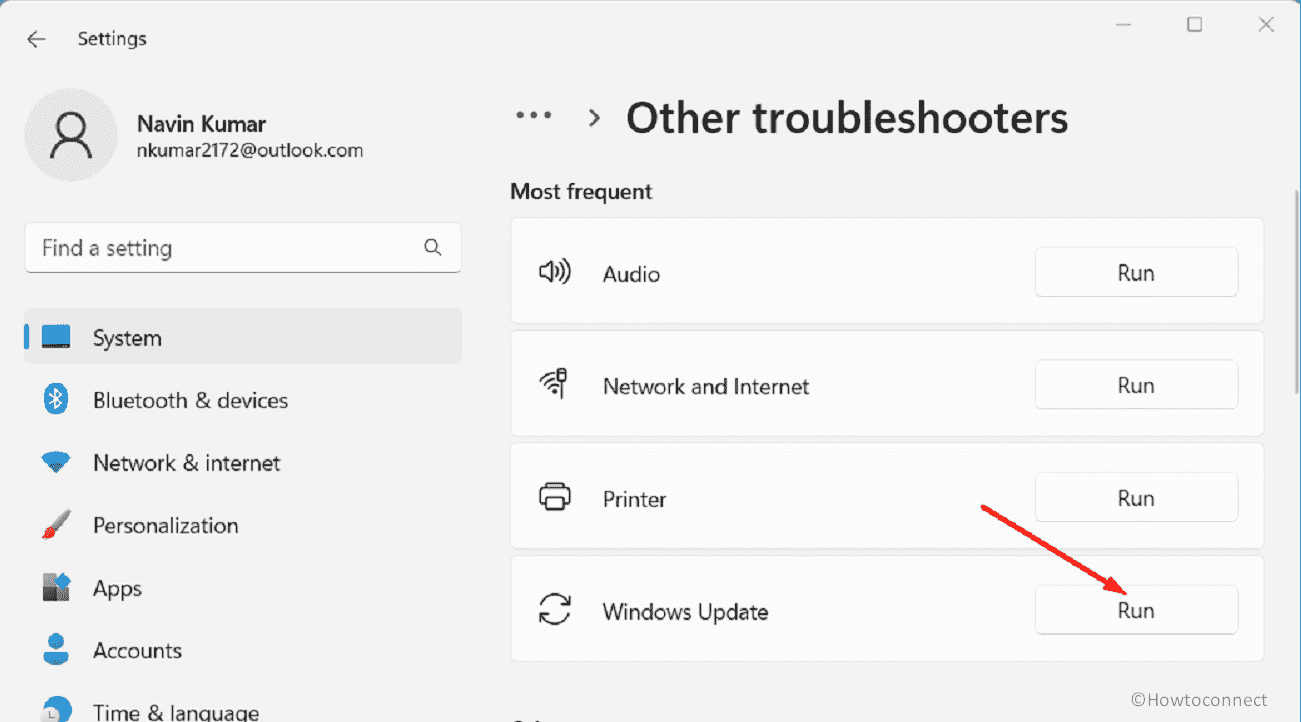Click the Network and Internet troubleshooter icon
The image size is (1301, 722).
(554, 385)
